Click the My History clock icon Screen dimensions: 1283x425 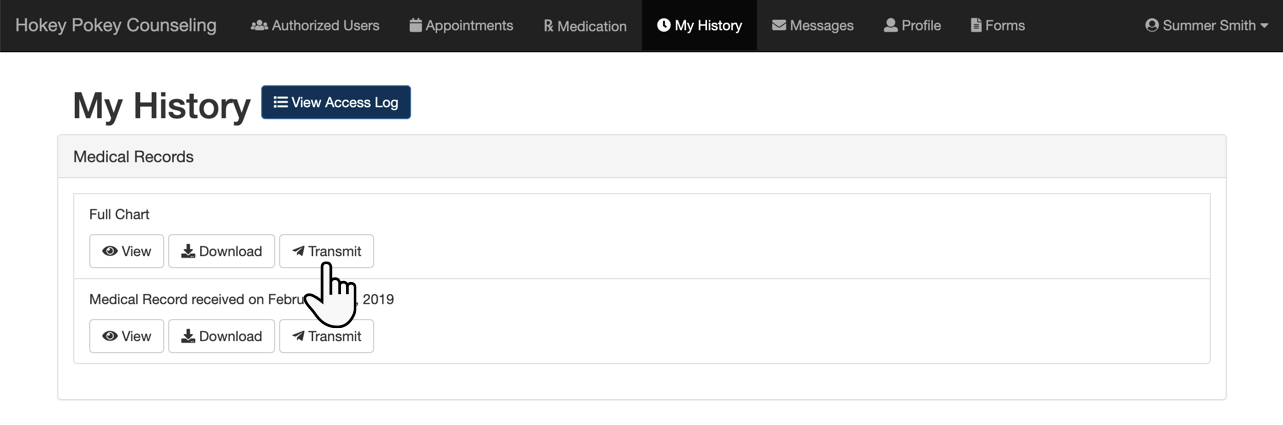[664, 25]
